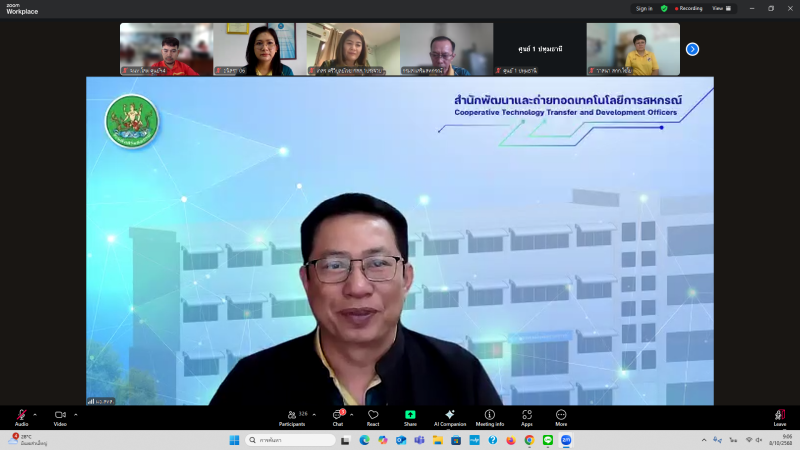Screen dimensions: 800x450
Task: Leave the meeting
Action: pos(780,416)
